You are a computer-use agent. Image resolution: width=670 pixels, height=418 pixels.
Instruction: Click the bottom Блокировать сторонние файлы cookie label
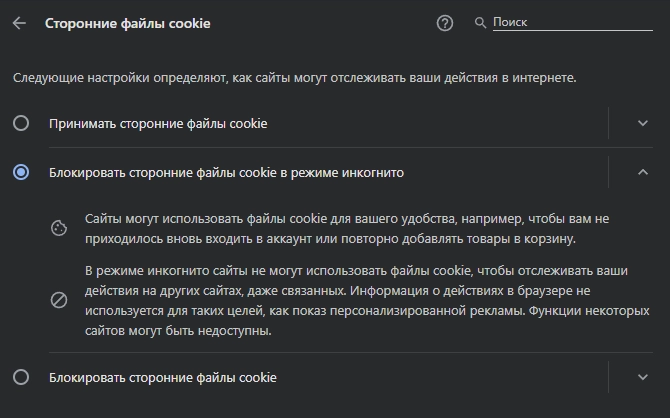click(x=163, y=377)
